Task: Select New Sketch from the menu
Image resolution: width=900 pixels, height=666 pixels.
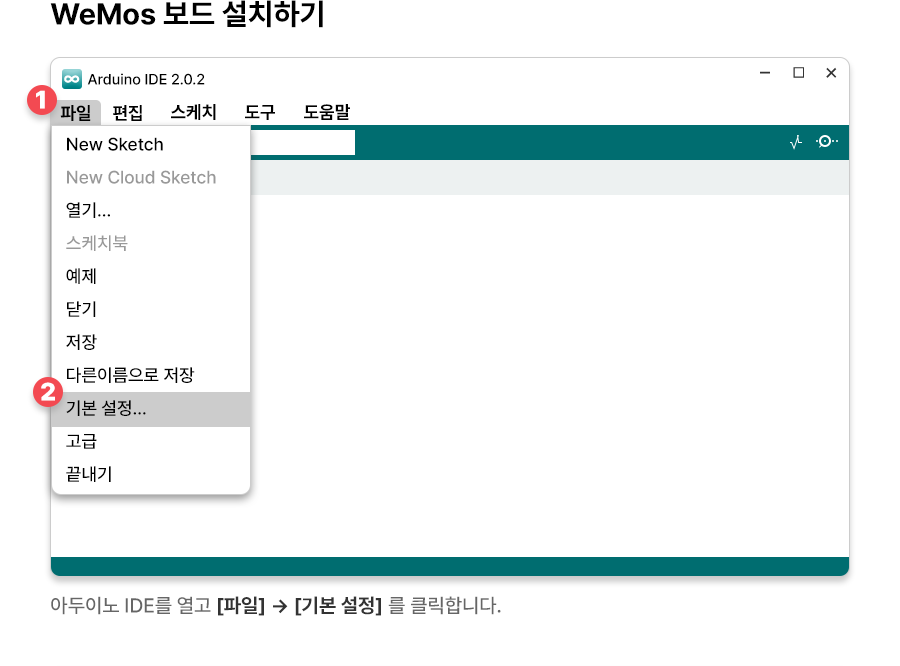Action: pyautogui.click(x=114, y=144)
